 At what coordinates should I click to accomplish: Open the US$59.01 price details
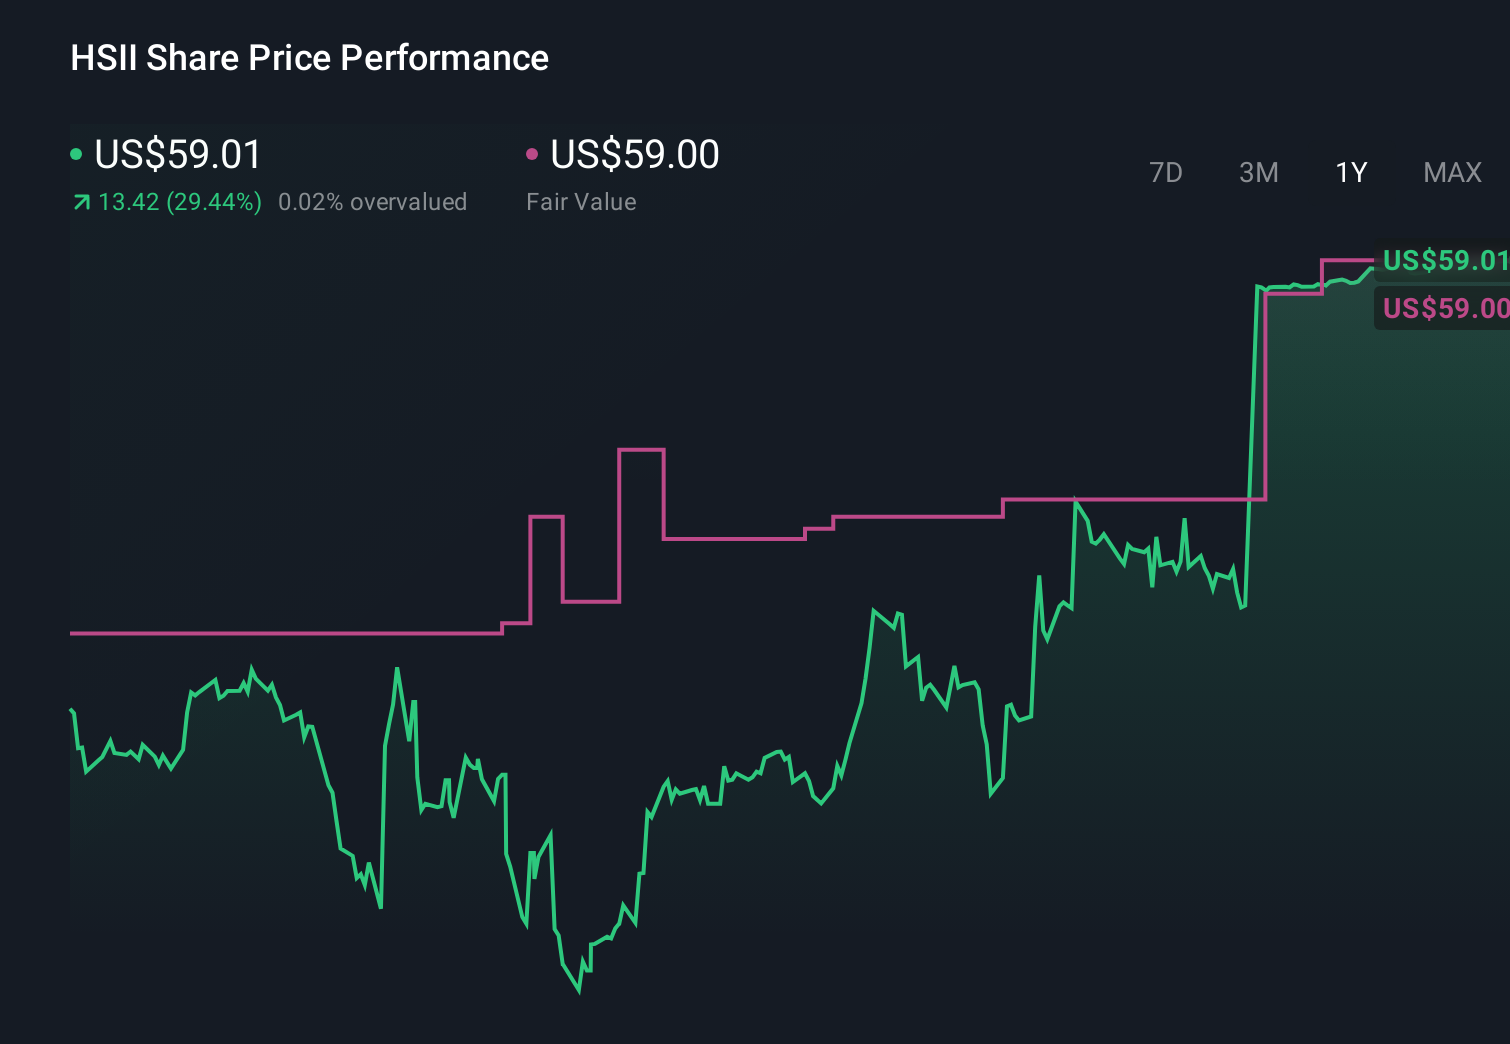[176, 155]
